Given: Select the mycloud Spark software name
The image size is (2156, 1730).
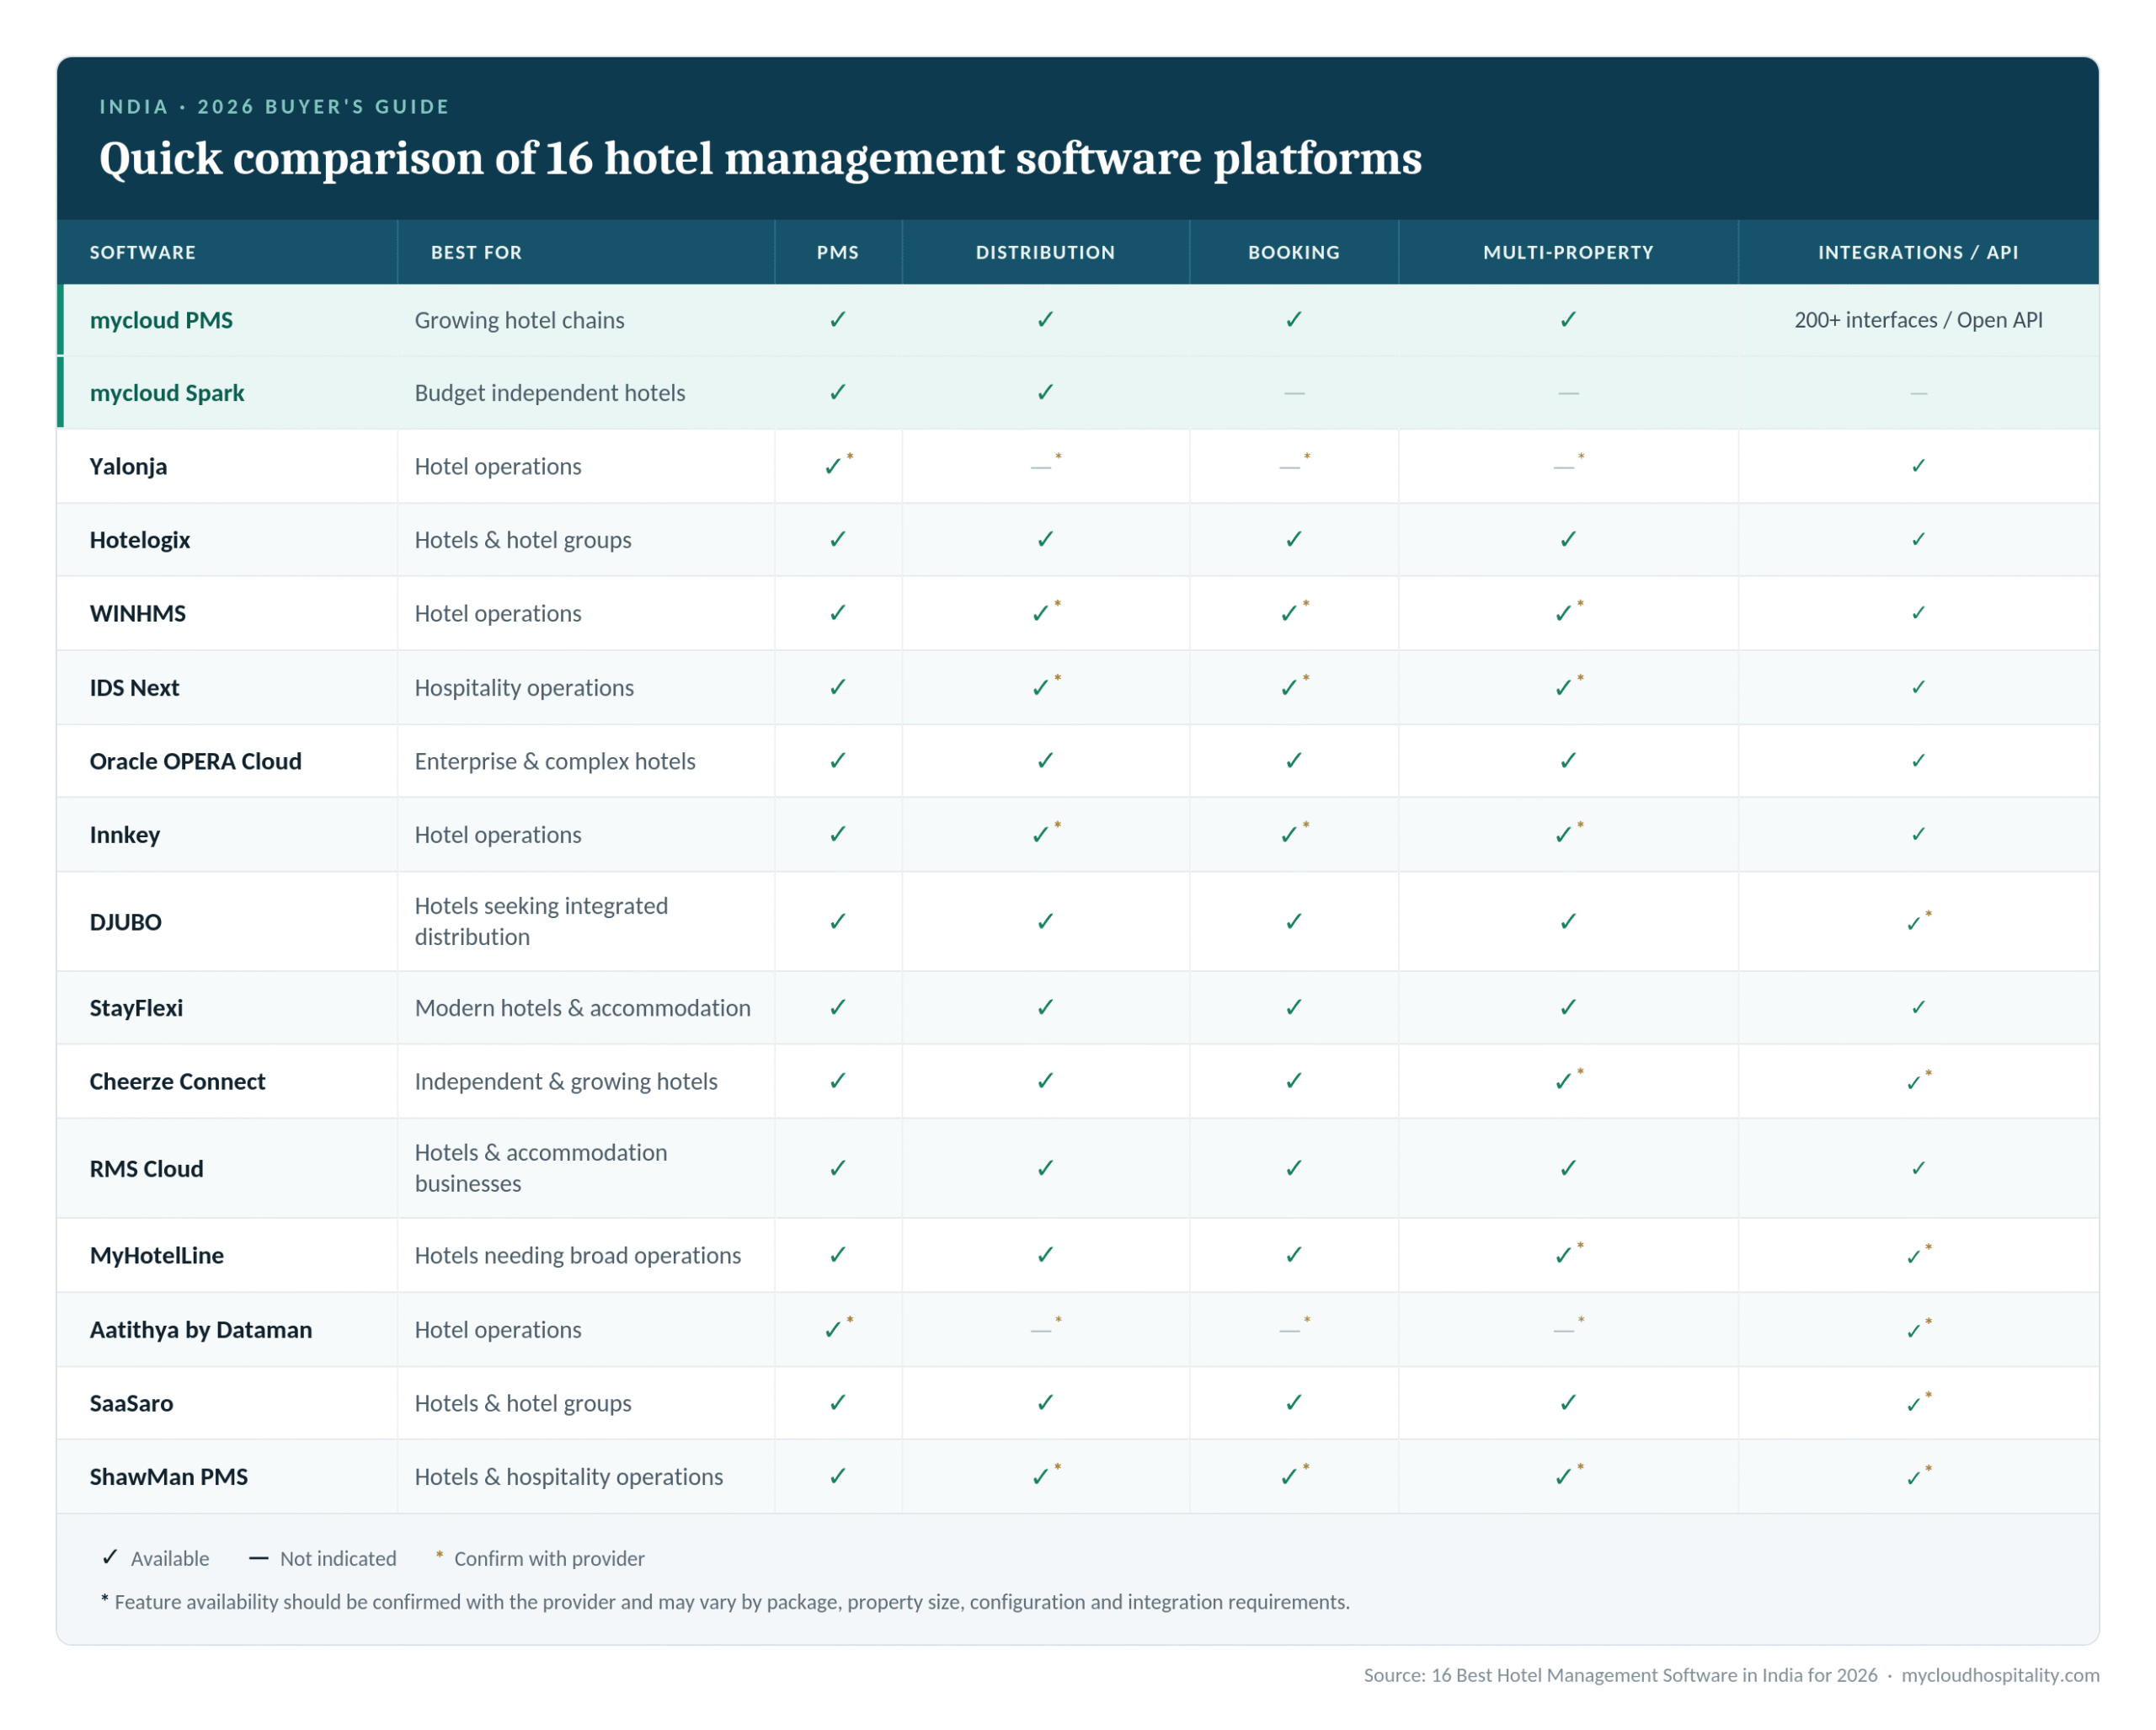Looking at the screenshot, I should pos(167,393).
